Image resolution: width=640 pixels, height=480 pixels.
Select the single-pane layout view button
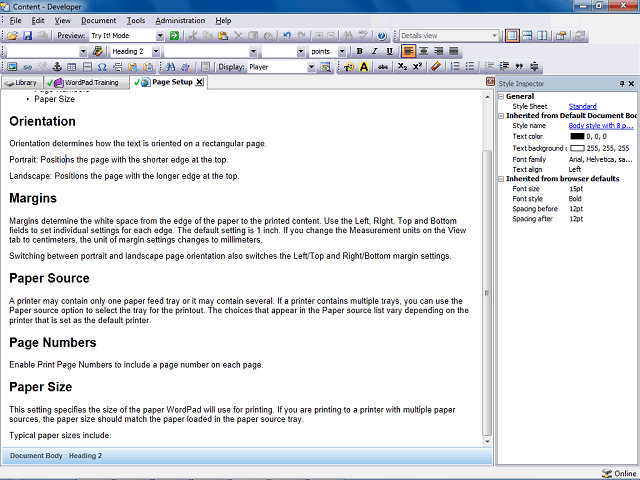[512, 36]
